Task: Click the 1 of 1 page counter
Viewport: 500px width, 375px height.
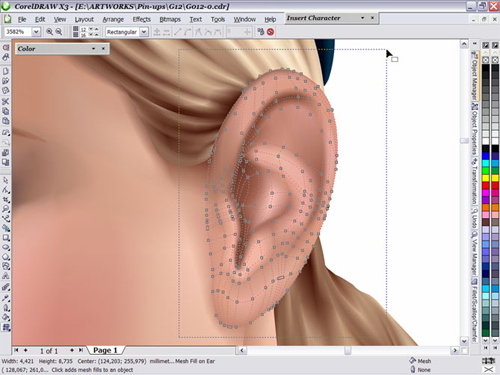Action: coord(49,351)
